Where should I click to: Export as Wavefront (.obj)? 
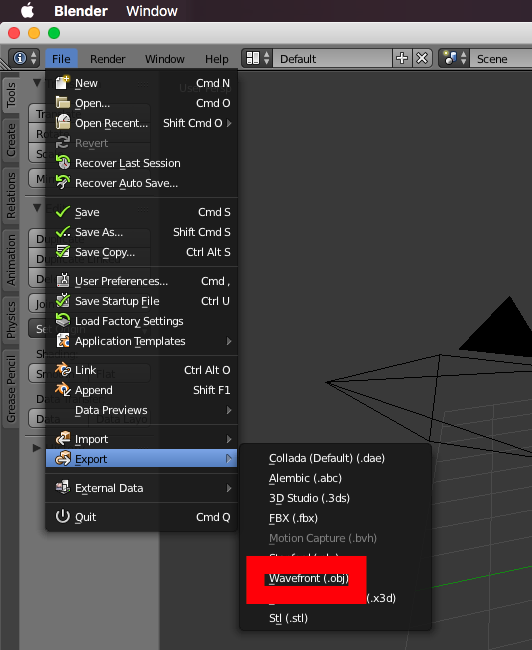tap(309, 578)
